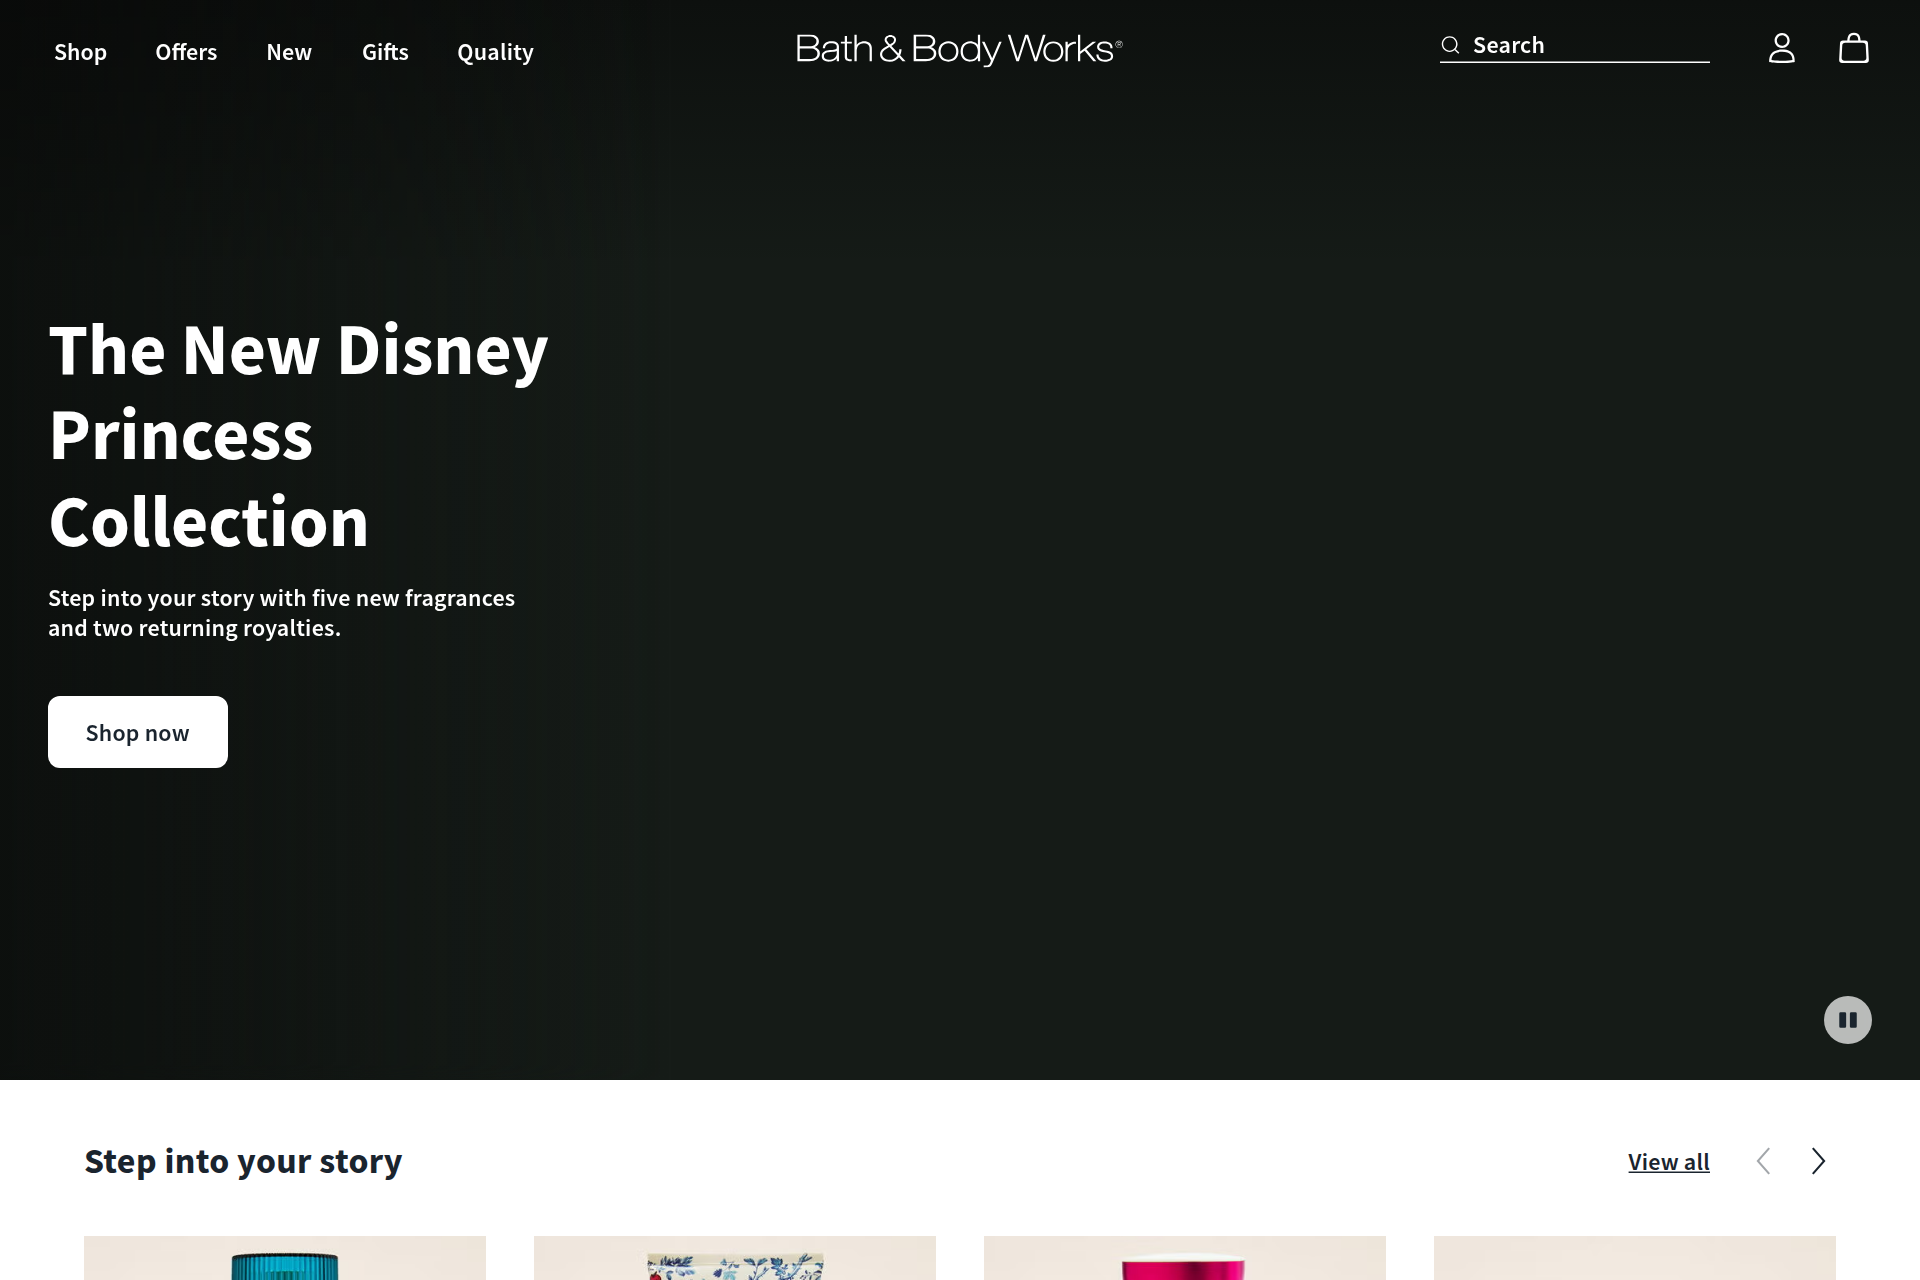Click the Bath & Body Works logo
1920x1280 pixels.
pyautogui.click(x=957, y=47)
